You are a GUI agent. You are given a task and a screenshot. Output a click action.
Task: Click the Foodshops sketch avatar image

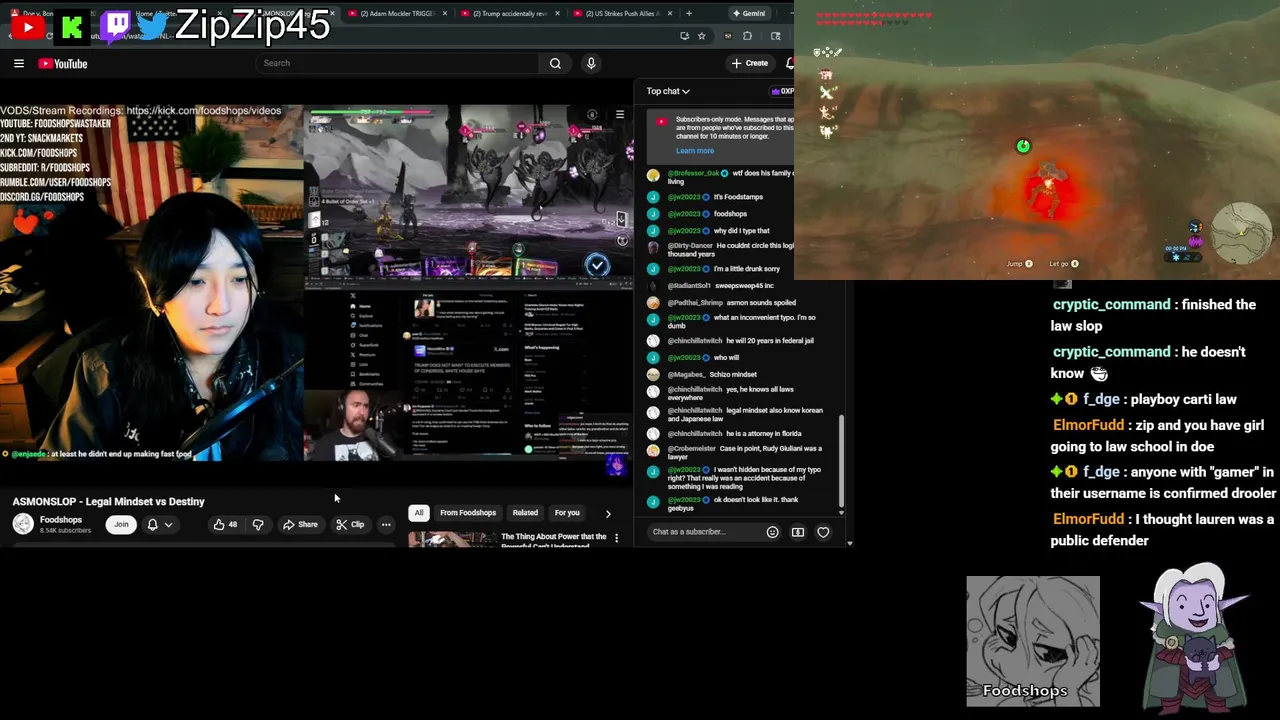click(1033, 641)
